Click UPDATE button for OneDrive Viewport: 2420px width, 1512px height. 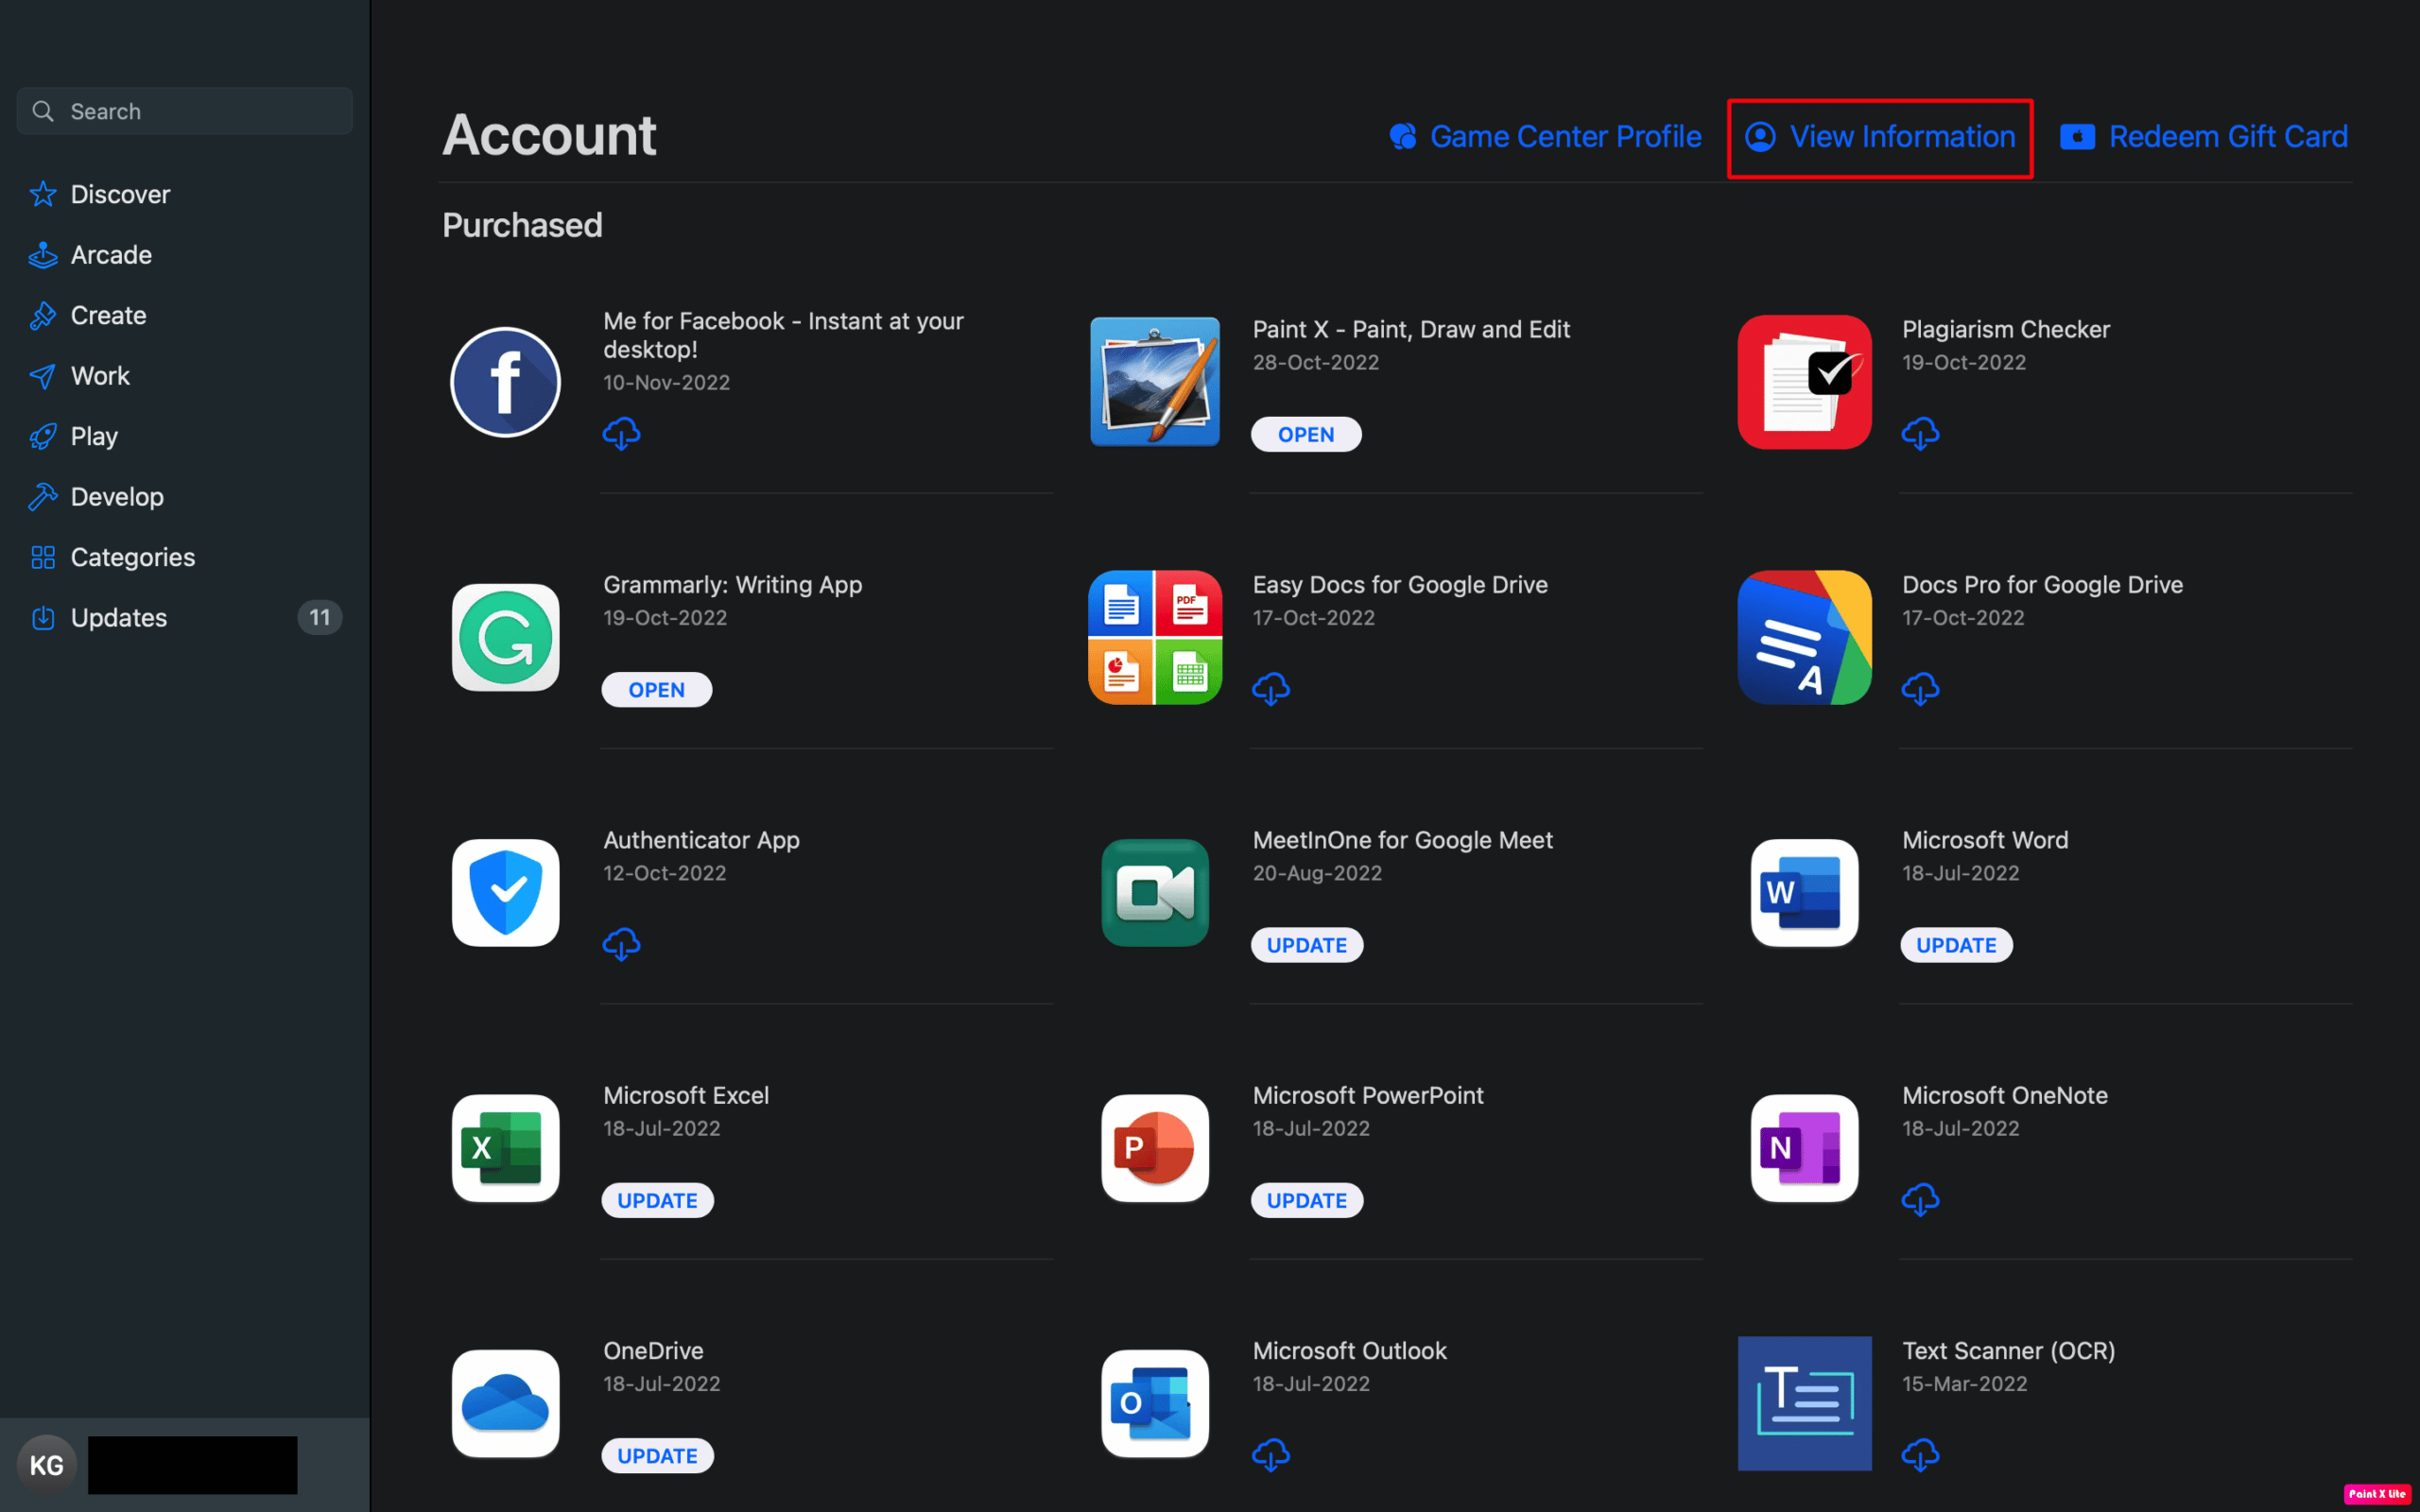click(x=657, y=1454)
